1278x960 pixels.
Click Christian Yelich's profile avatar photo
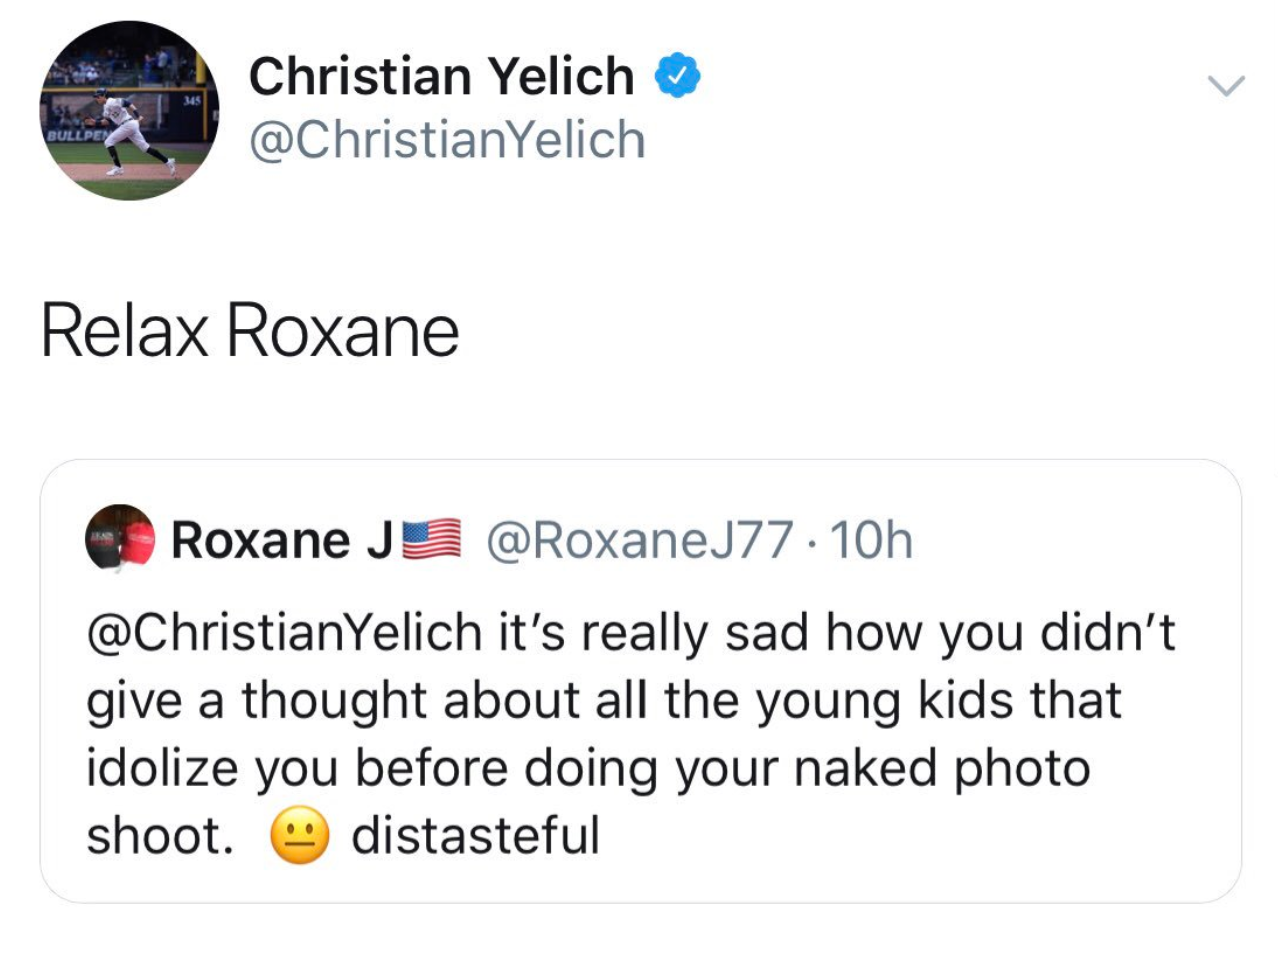(129, 110)
